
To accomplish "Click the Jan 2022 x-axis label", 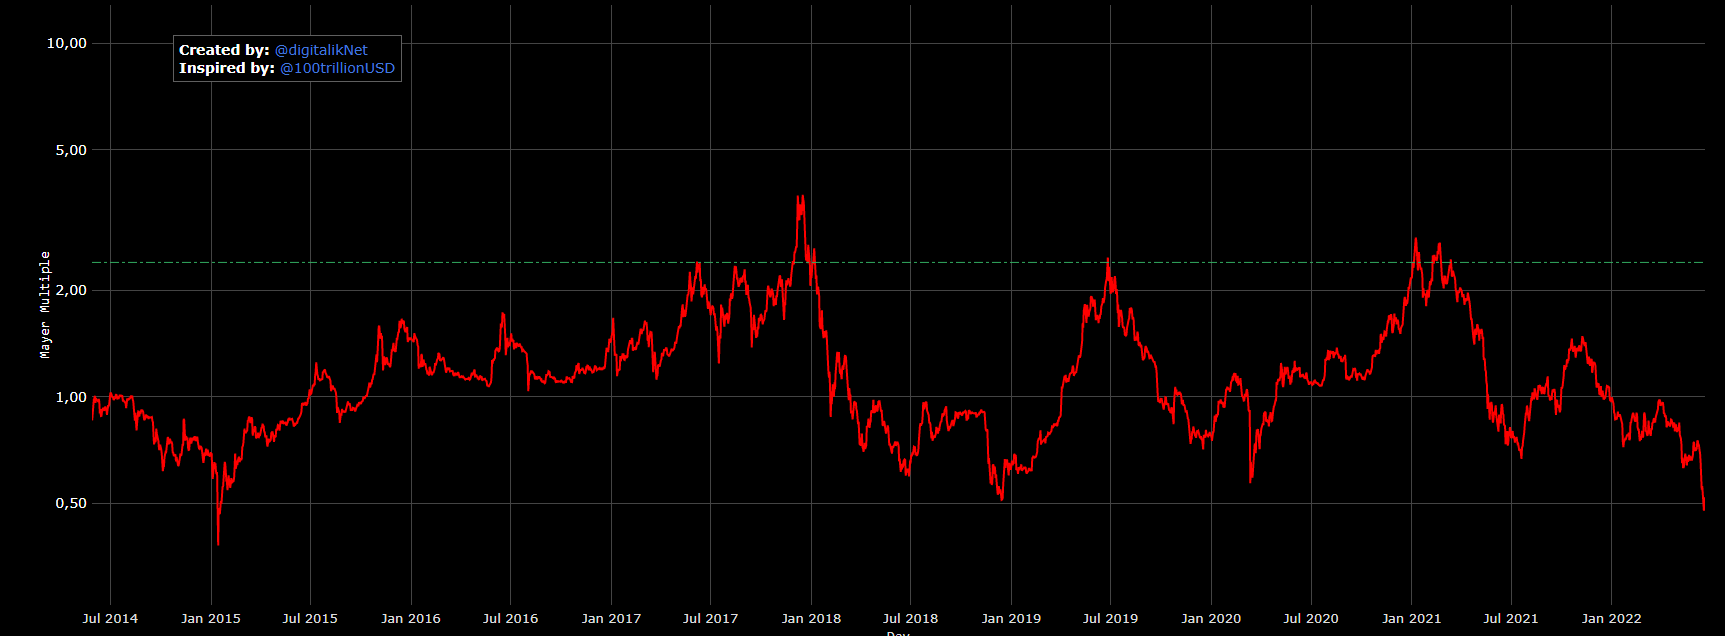I will click(x=1611, y=618).
